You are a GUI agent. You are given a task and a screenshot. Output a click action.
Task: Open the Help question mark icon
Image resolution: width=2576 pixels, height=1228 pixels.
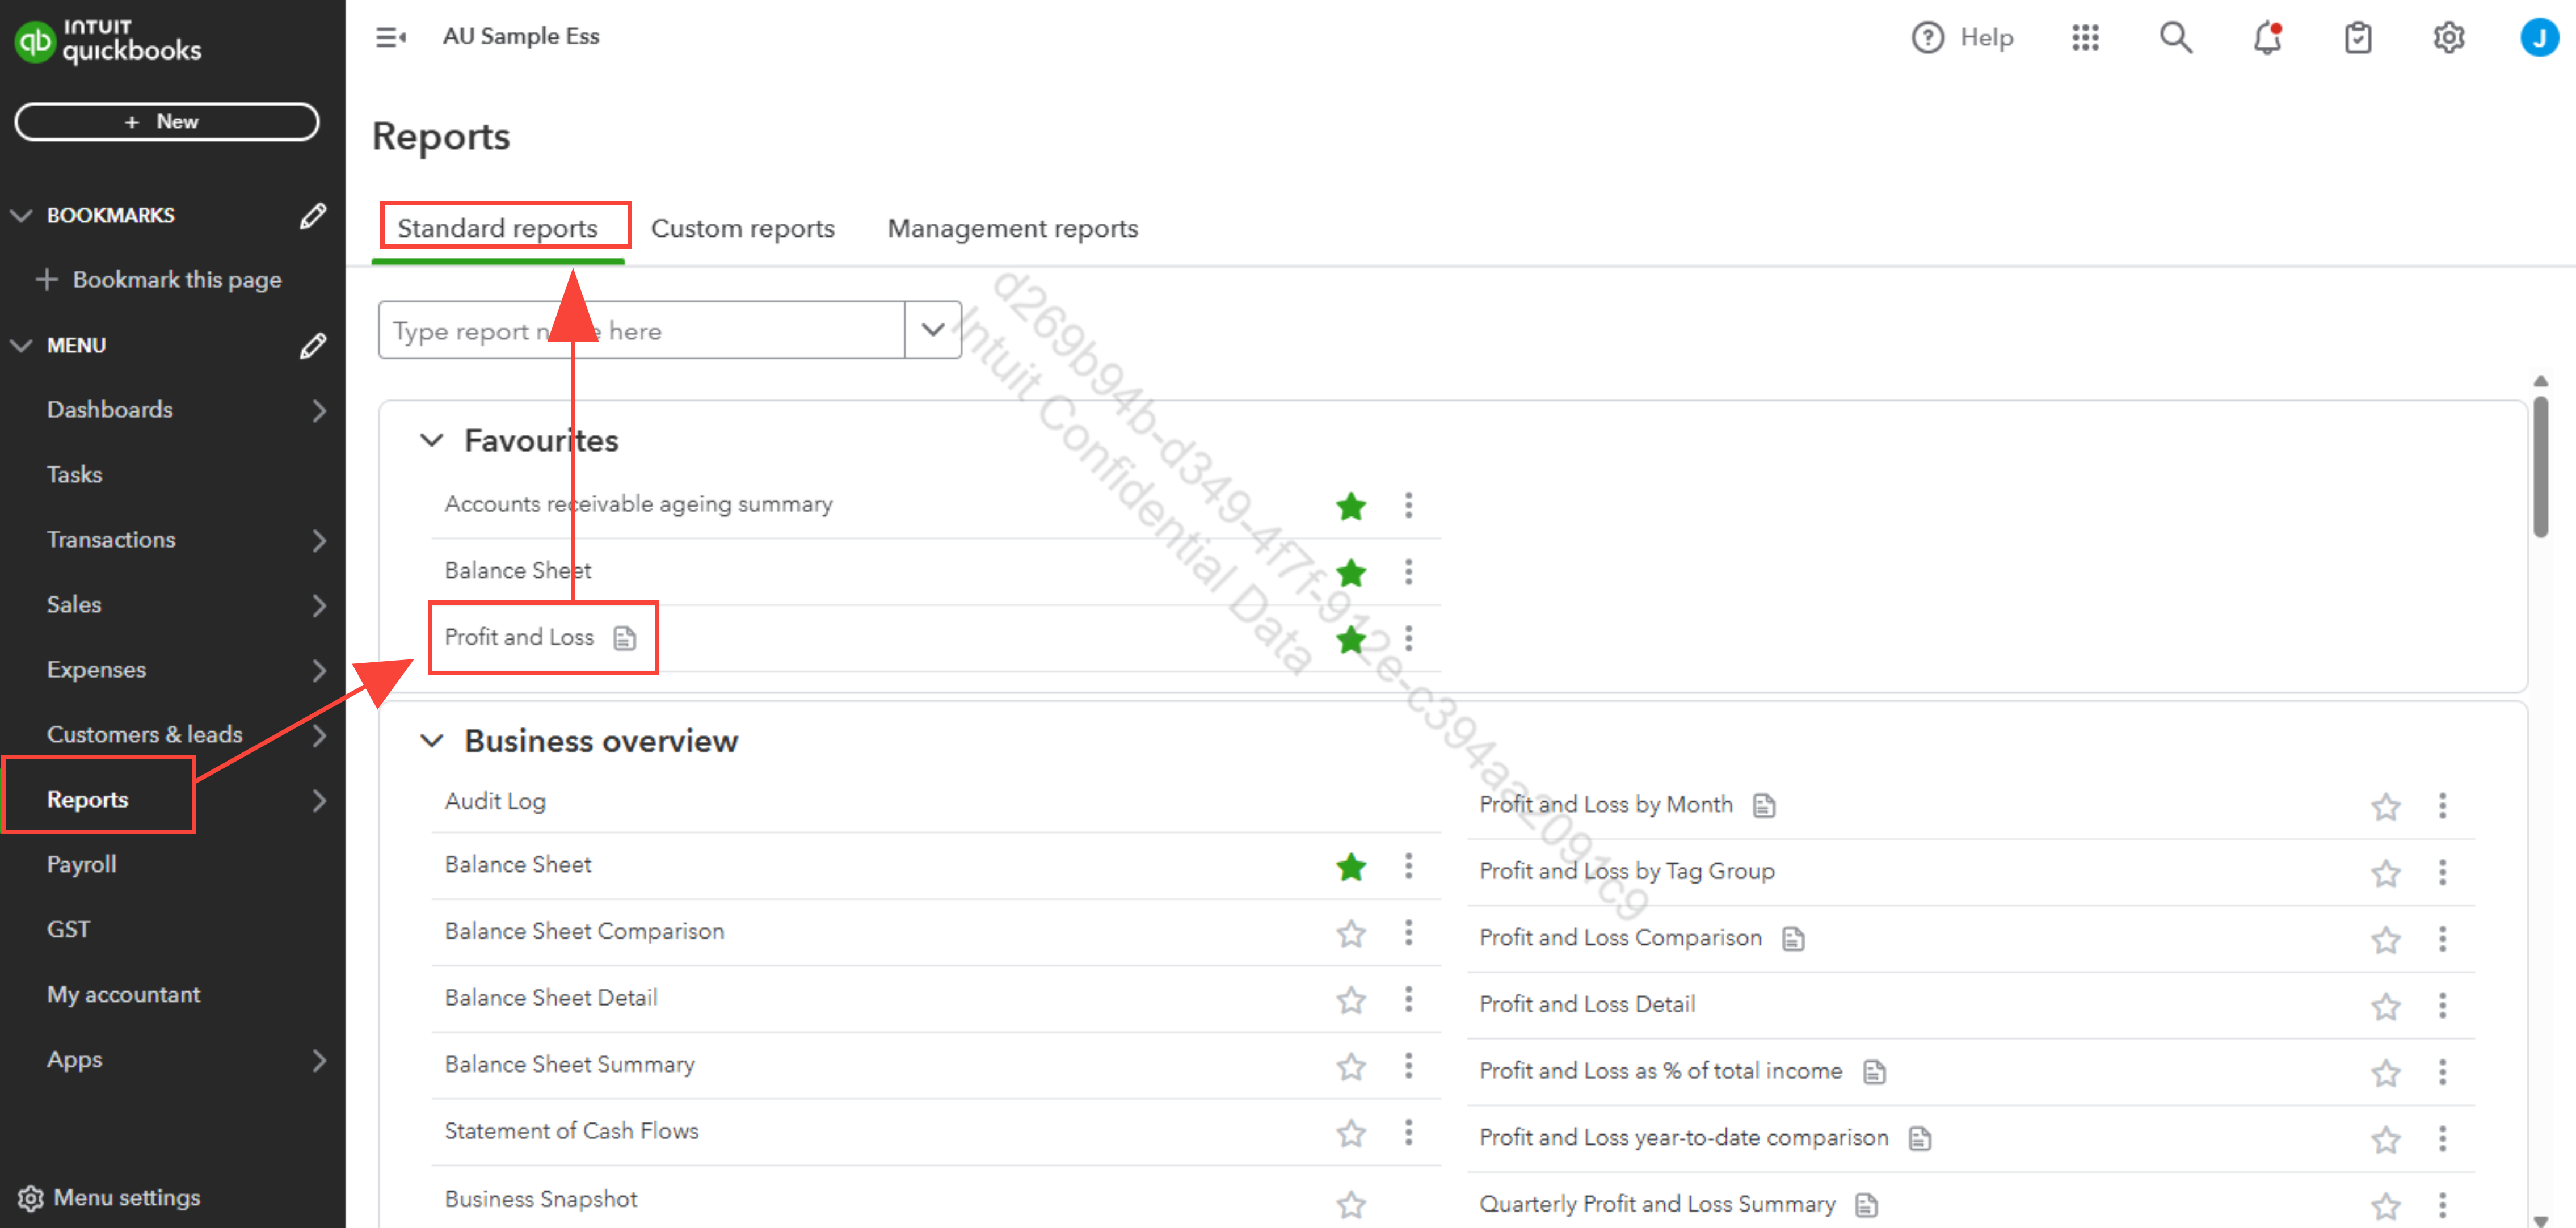1927,37
